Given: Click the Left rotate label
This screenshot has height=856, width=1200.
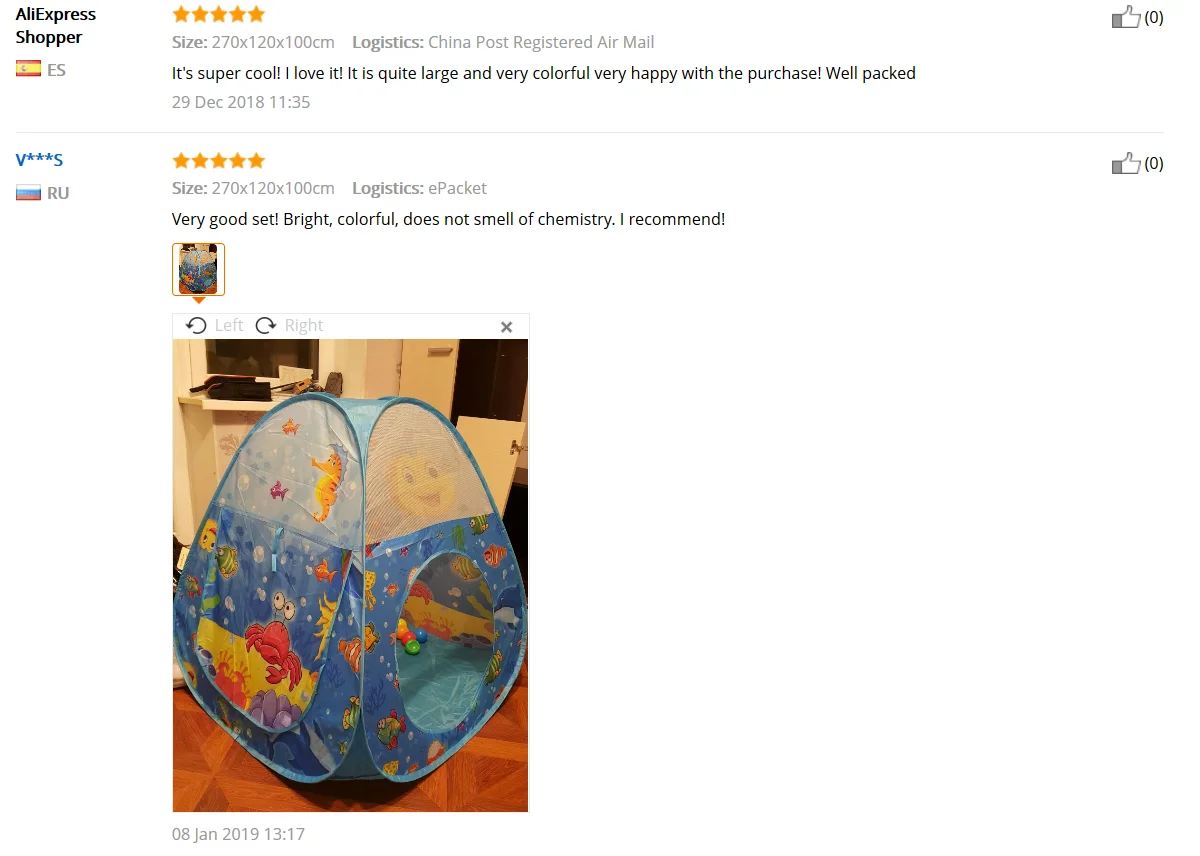Looking at the screenshot, I should (228, 325).
